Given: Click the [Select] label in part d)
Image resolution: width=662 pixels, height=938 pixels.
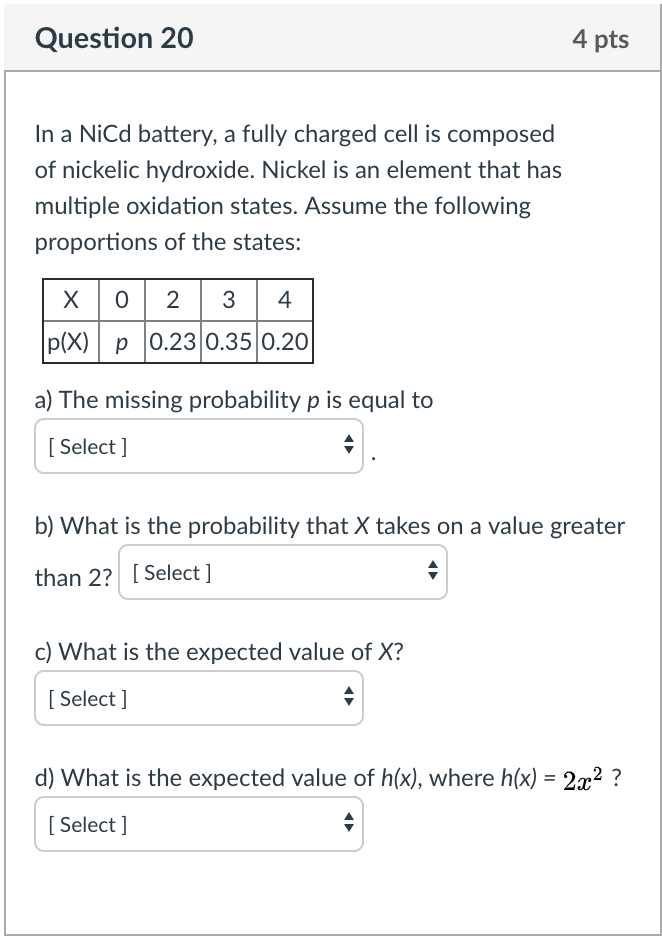Looking at the screenshot, I should [87, 824].
